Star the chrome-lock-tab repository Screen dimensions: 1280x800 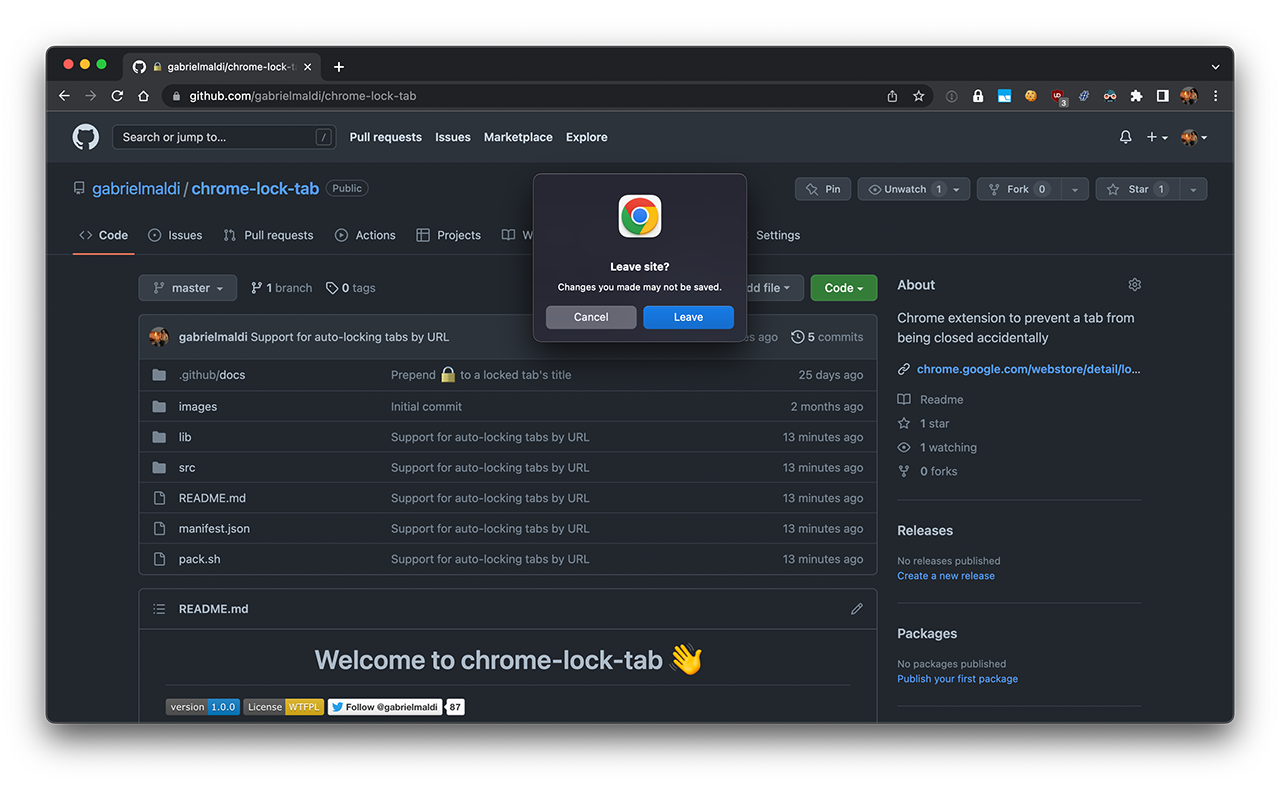(1138, 188)
